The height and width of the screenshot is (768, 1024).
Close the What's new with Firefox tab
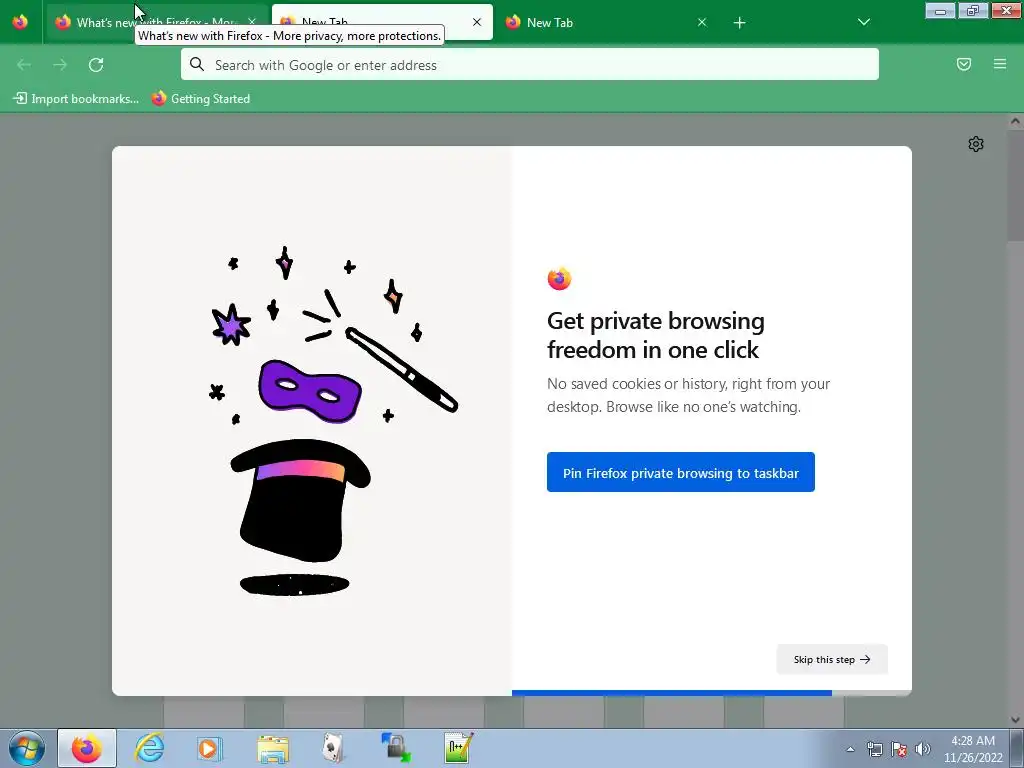click(x=252, y=22)
